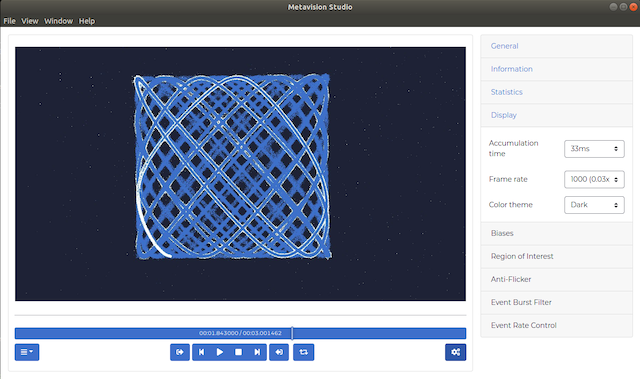Close the Metavision Studio window
The height and width of the screenshot is (379, 640).
(x=633, y=7)
